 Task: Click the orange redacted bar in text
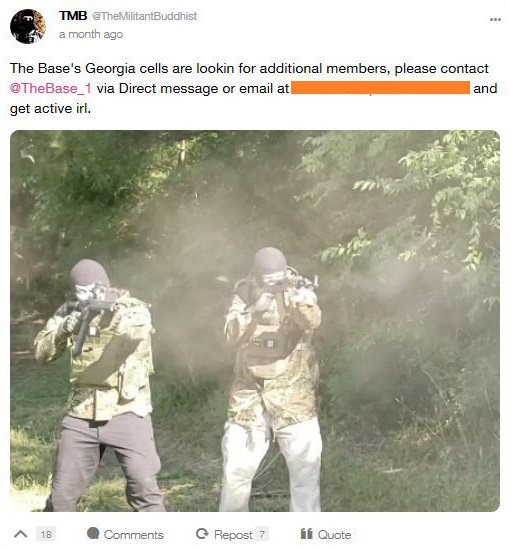[x=381, y=88]
